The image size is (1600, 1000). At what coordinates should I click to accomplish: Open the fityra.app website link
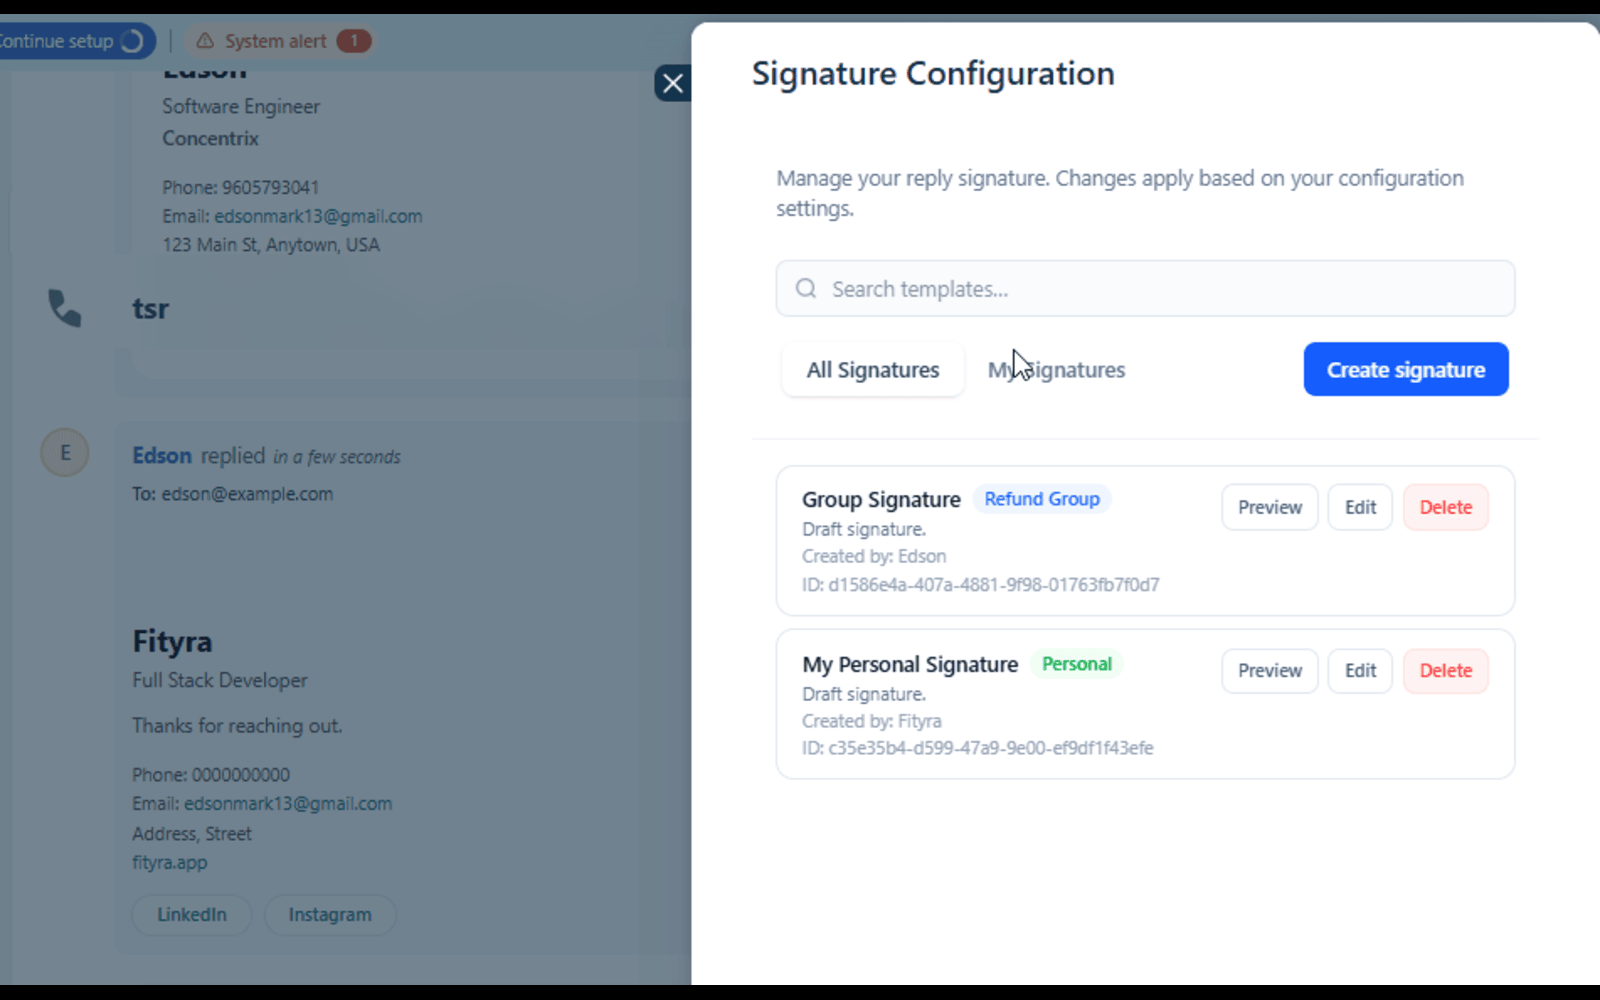(170, 862)
